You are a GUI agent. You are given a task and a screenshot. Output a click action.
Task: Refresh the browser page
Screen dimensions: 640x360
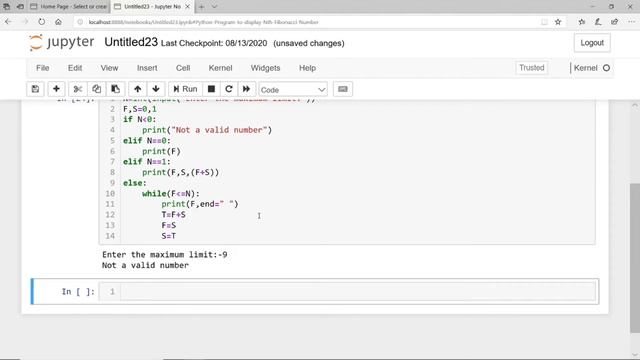pos(42,22)
